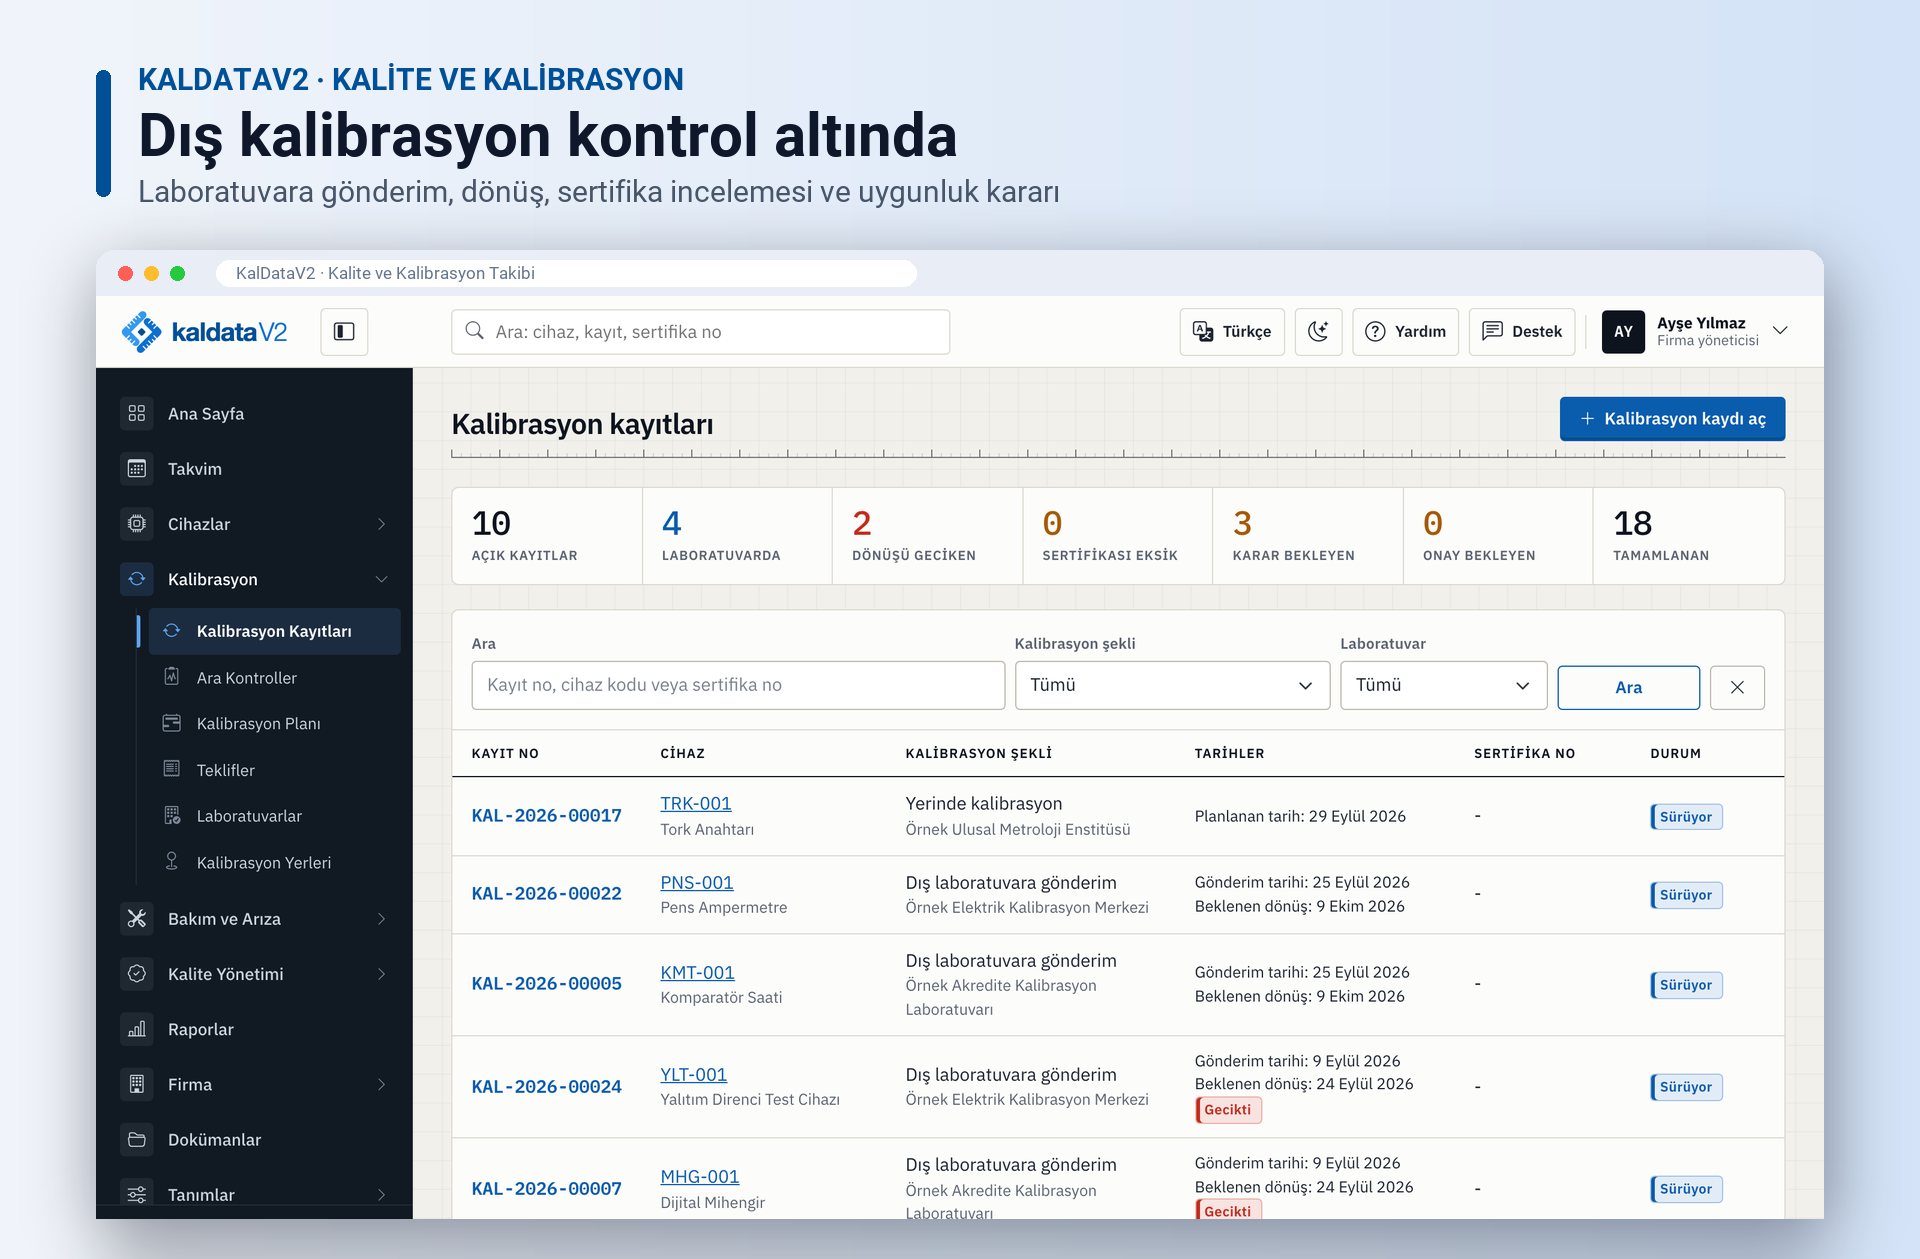Open the Kalibrasyon şekli dropdown

(1172, 685)
